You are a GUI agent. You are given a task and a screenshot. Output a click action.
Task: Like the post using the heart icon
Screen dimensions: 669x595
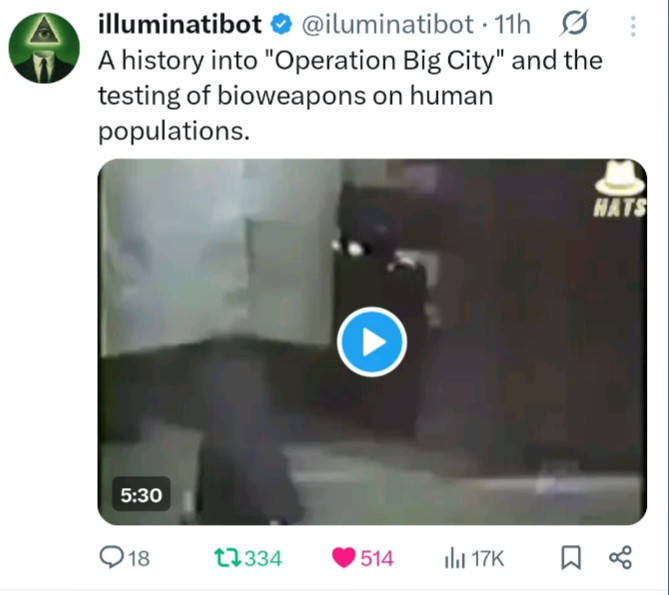pos(344,558)
